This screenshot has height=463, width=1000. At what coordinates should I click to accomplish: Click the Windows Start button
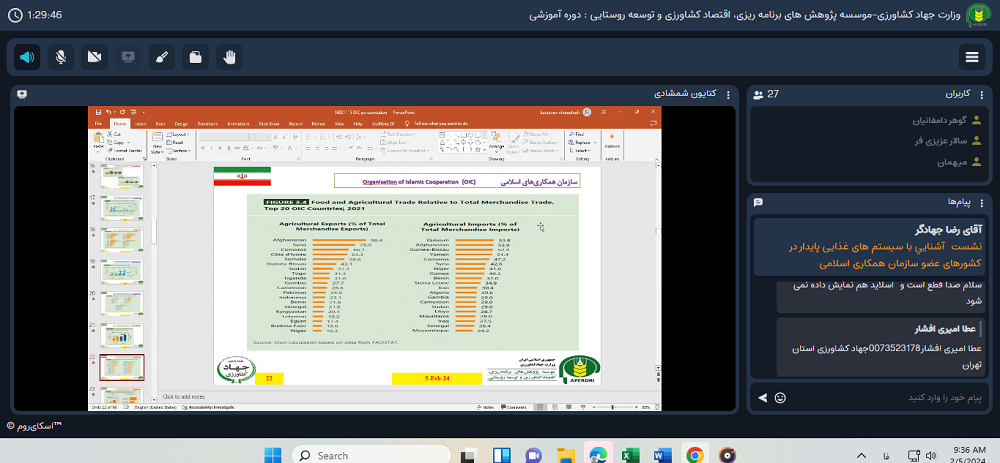[272, 455]
